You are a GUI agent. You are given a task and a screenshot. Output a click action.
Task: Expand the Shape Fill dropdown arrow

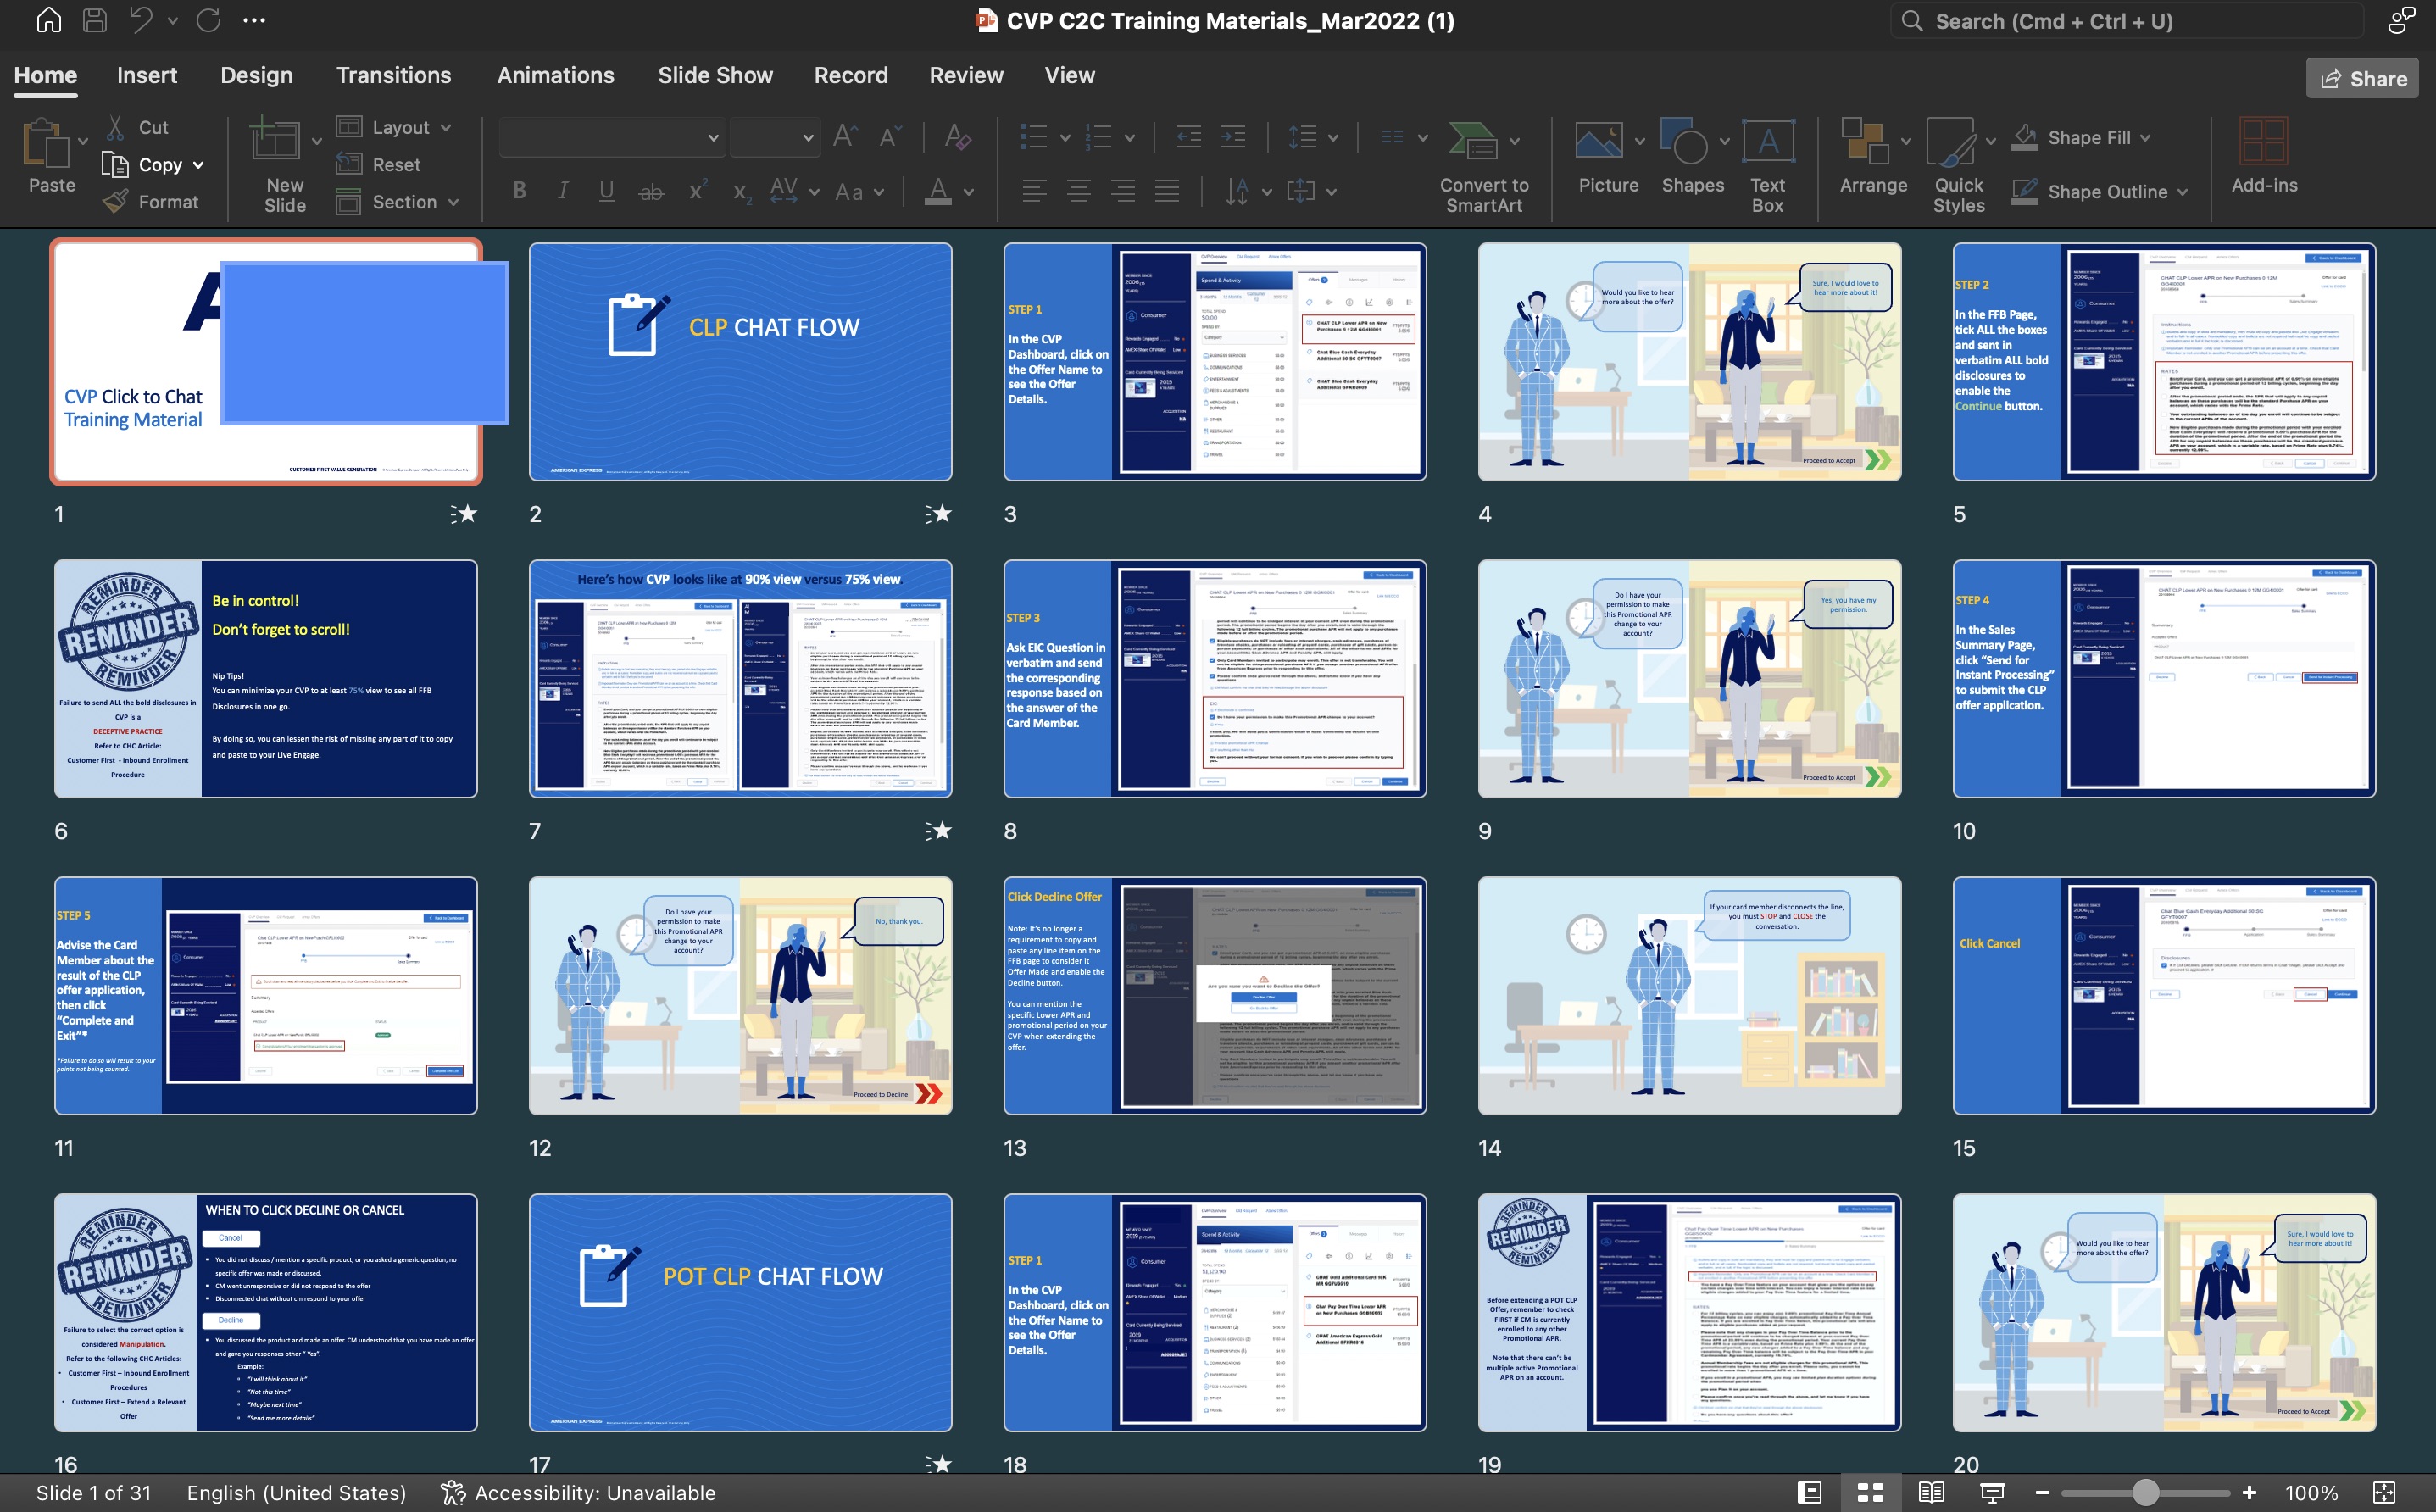pyautogui.click(x=2146, y=138)
